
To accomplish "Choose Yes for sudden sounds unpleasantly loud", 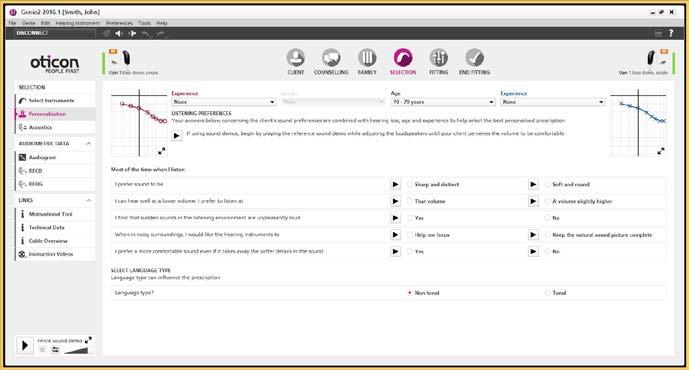I will 410,218.
